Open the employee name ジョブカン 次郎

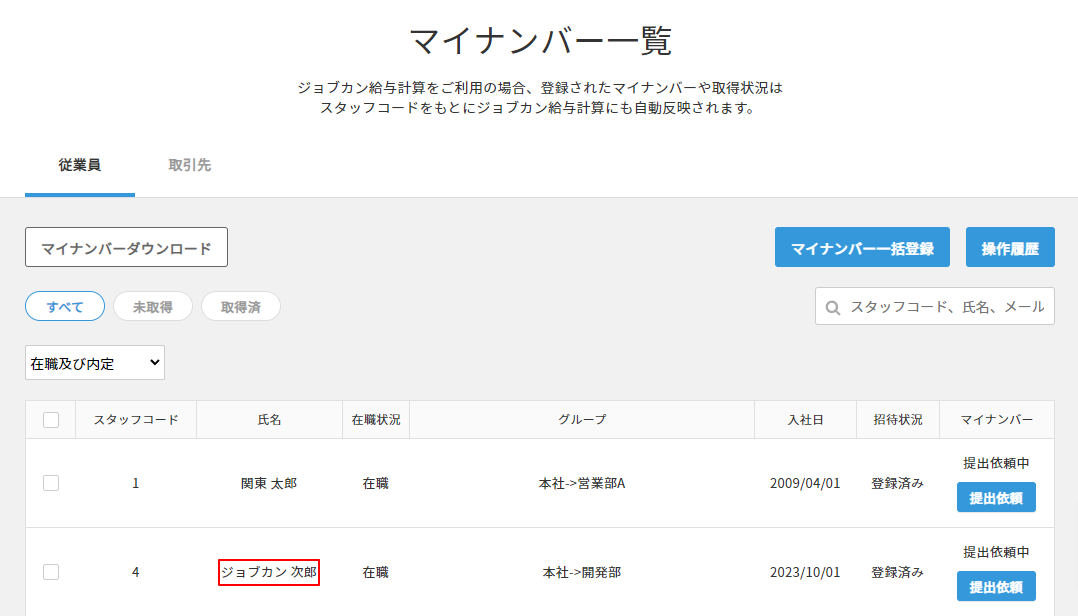[x=269, y=572]
